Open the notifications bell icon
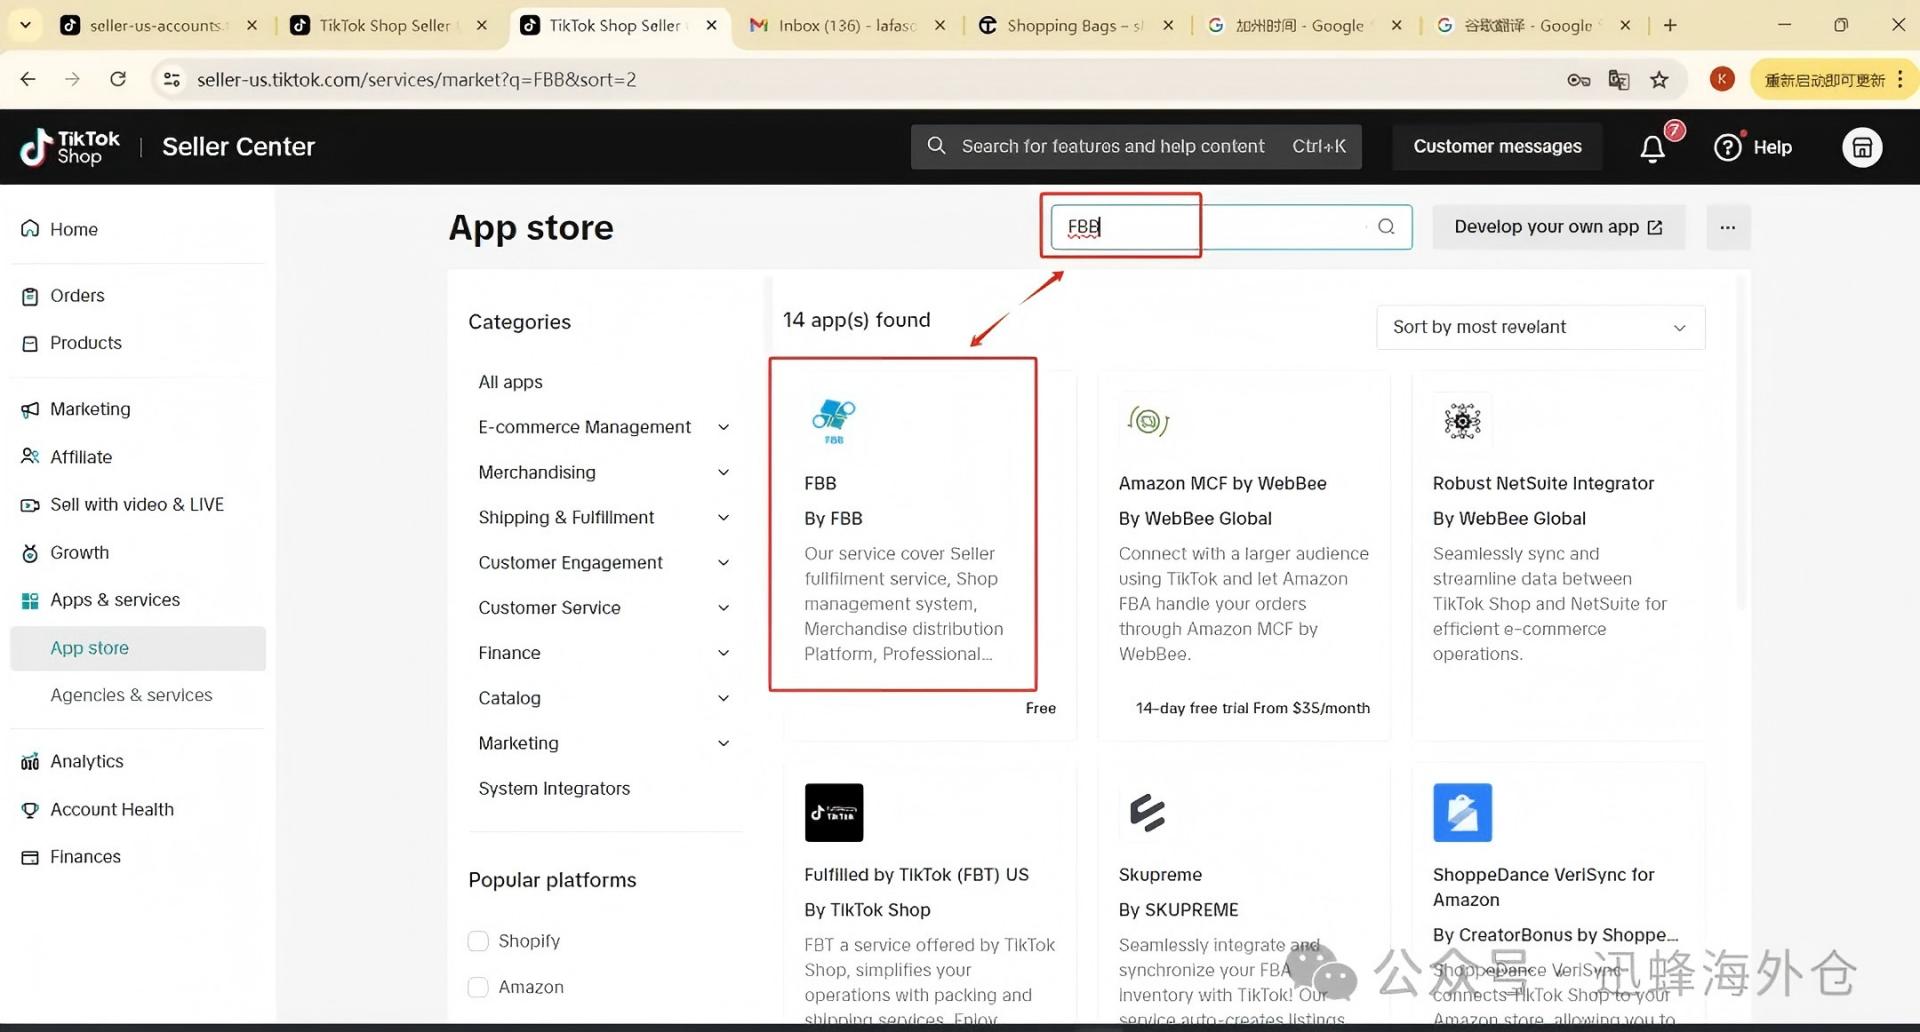1920x1032 pixels. coord(1652,148)
